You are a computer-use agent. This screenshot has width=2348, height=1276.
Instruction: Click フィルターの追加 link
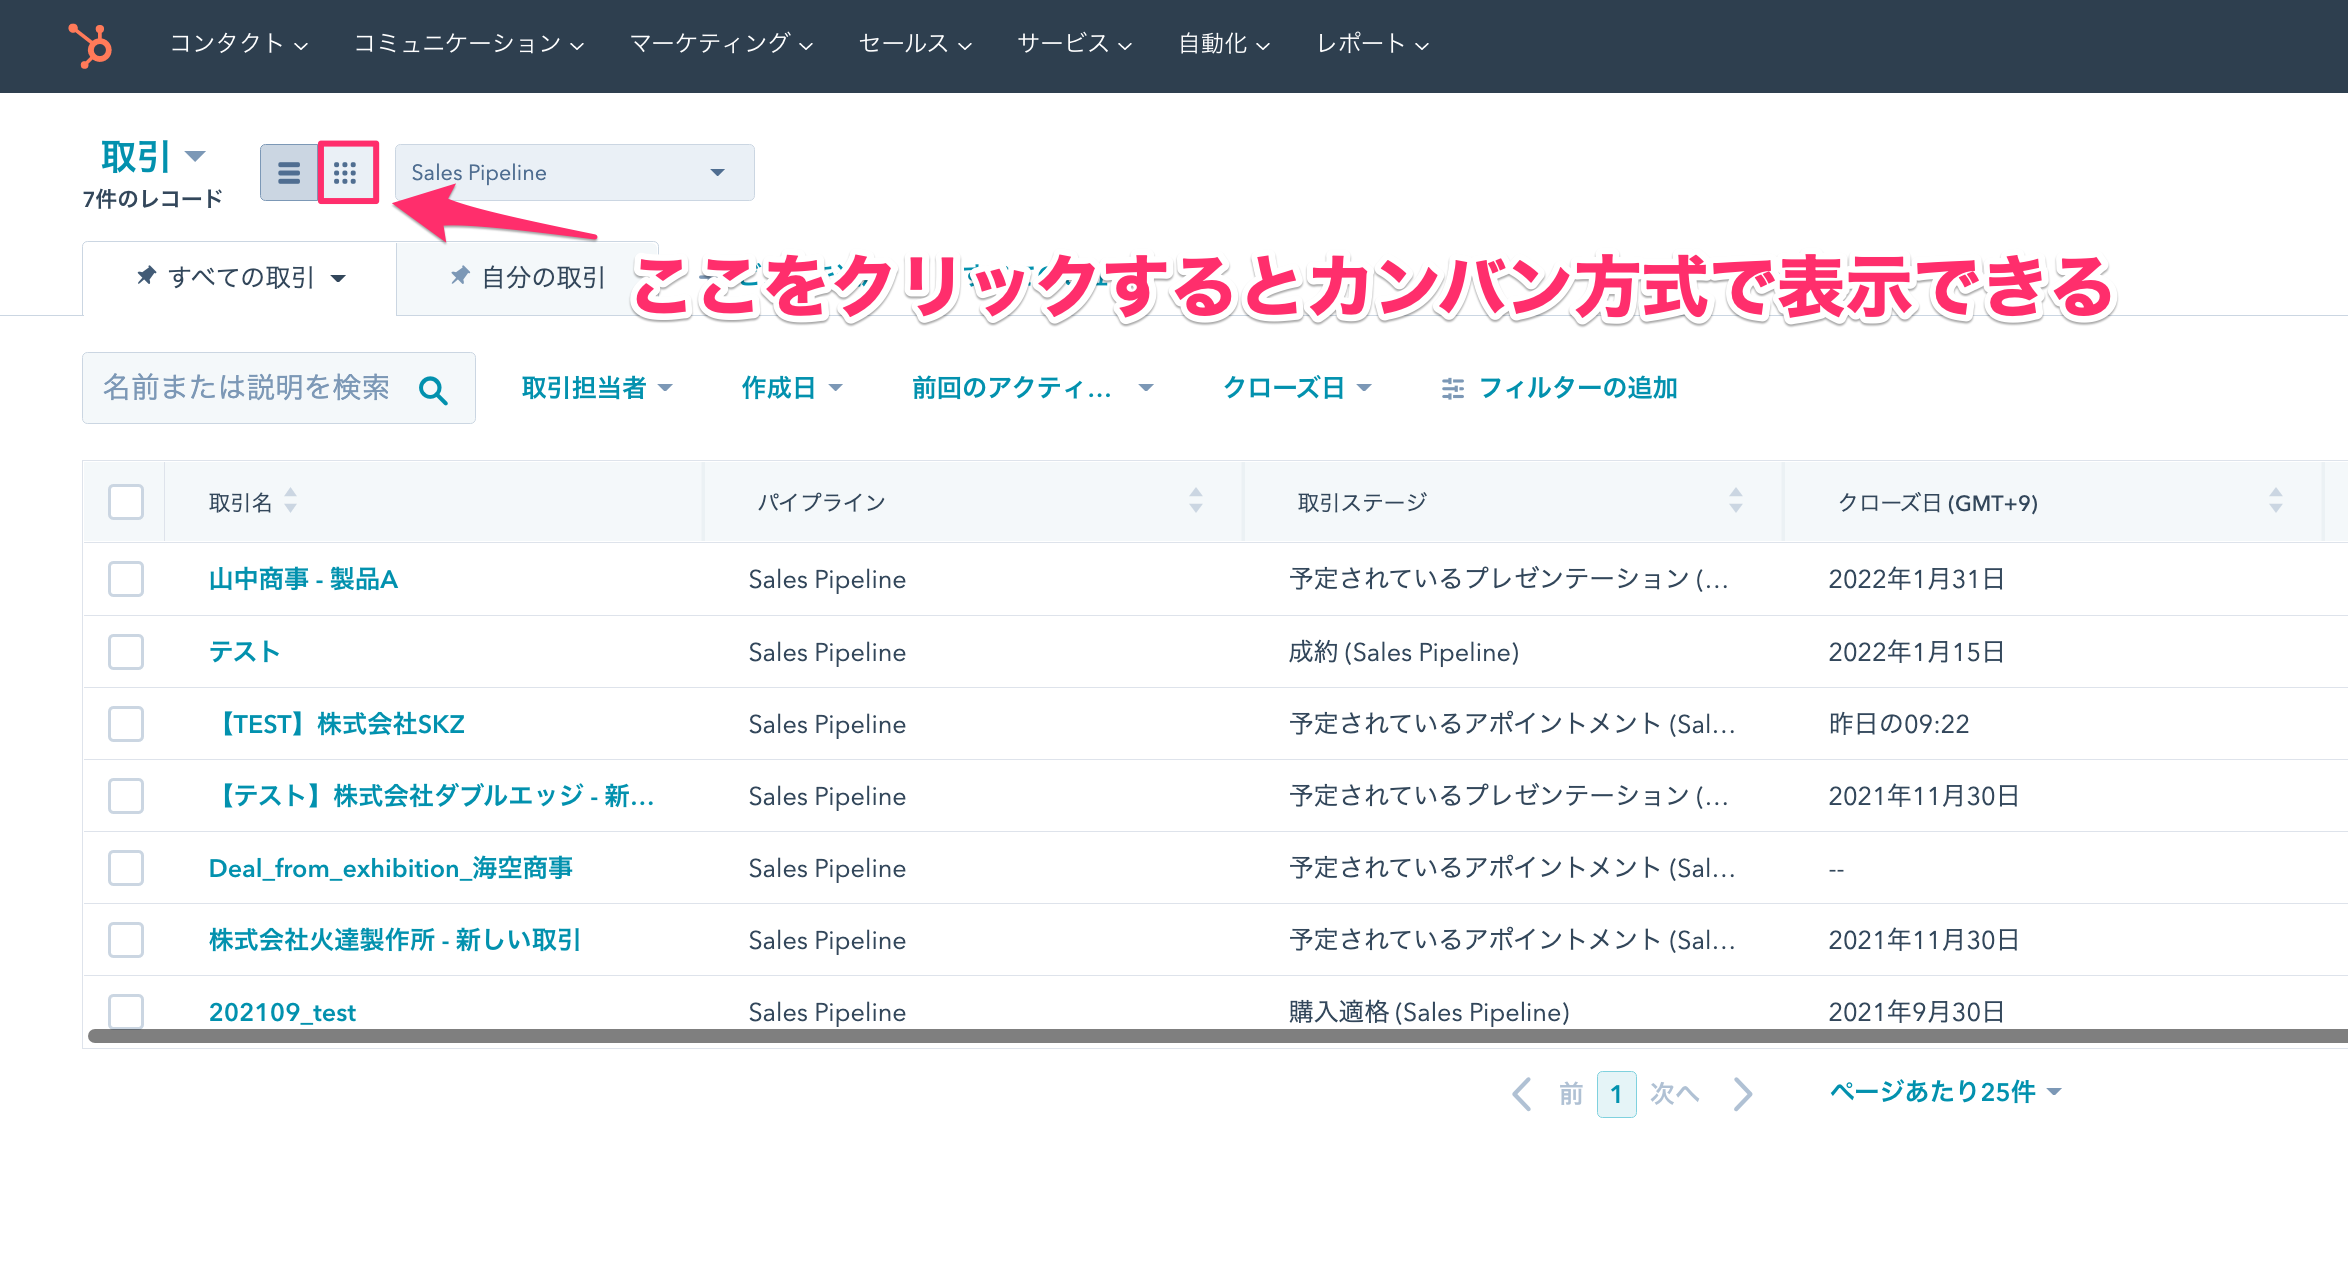(x=1578, y=388)
